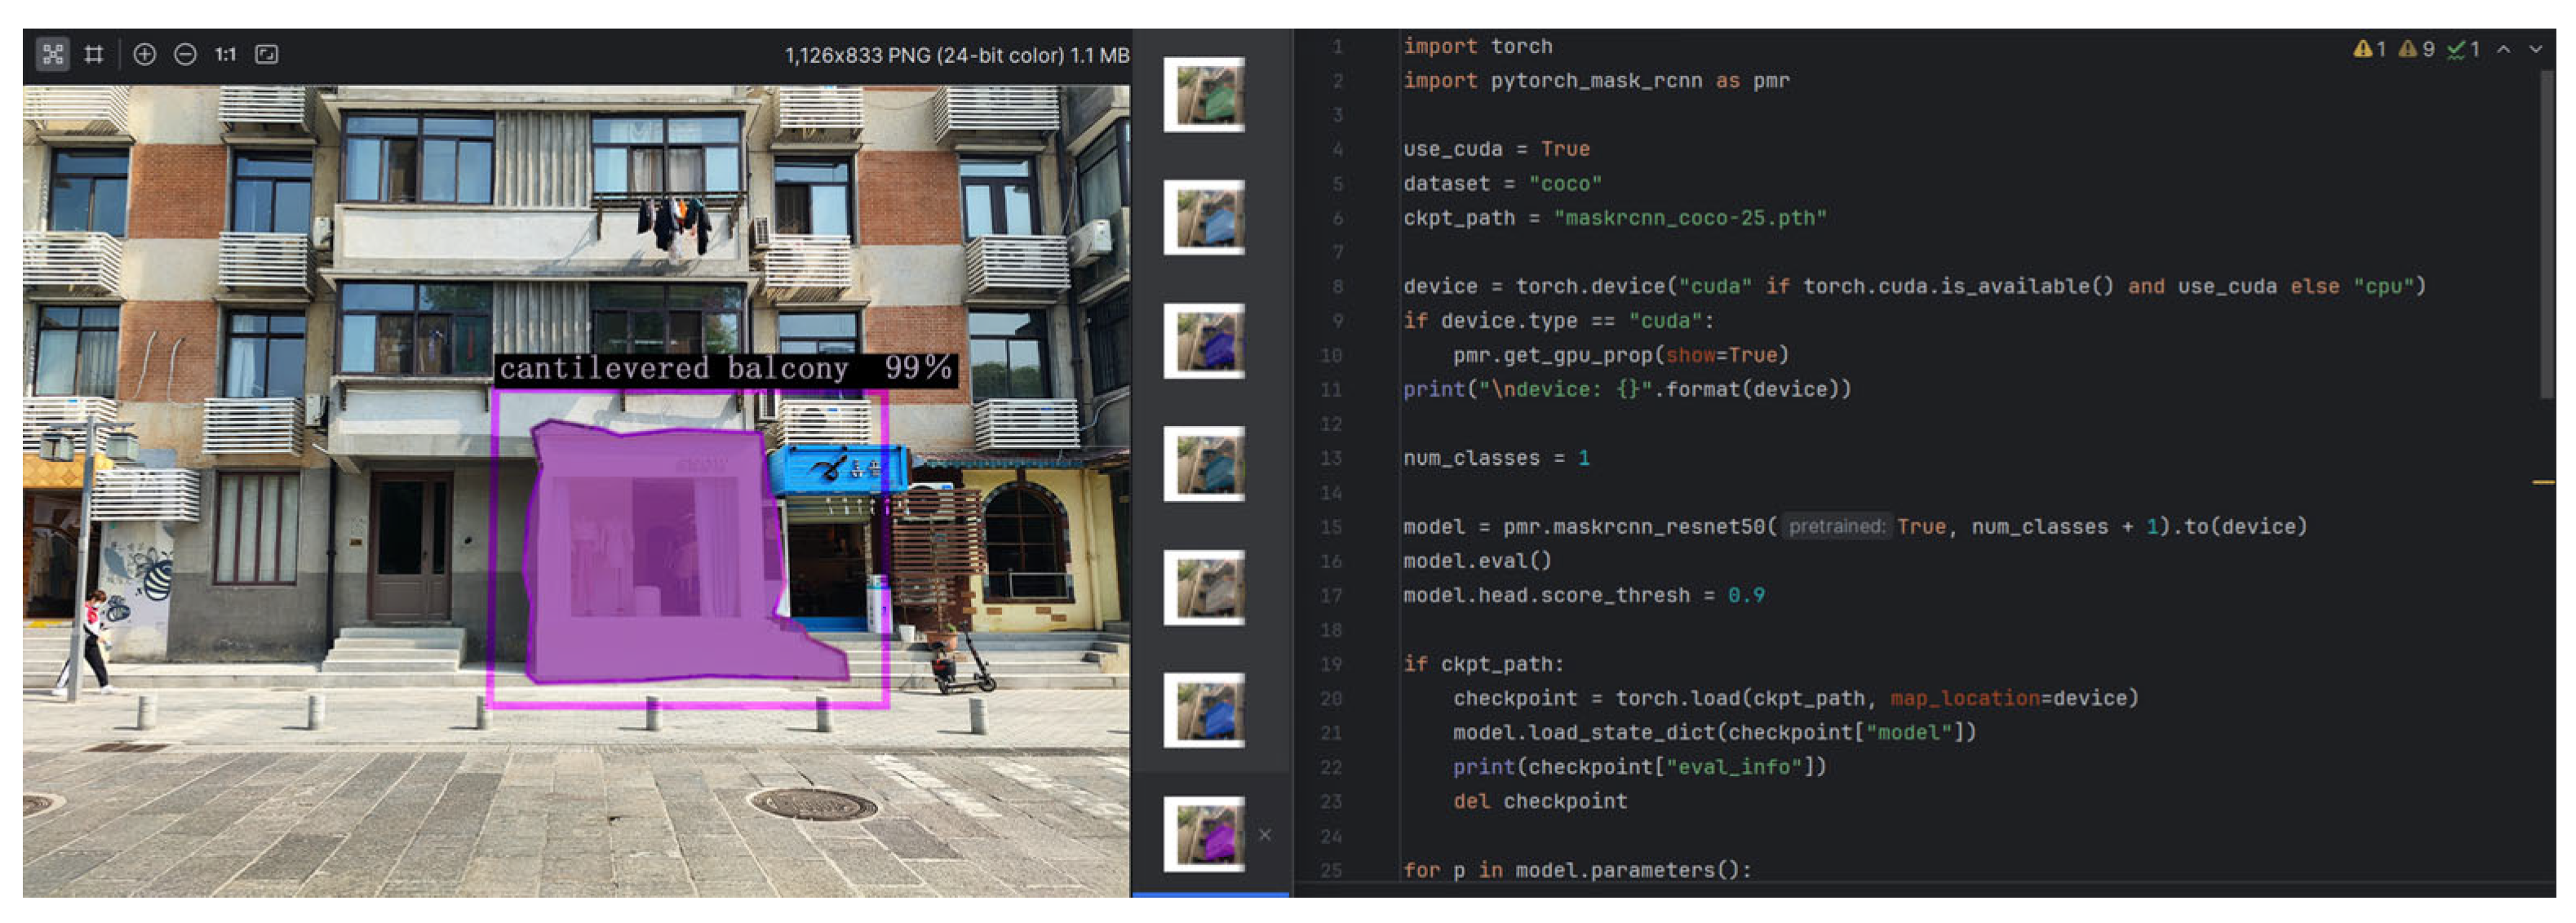Click the green typo checkmark indicator
Image resolution: width=2576 pixels, height=923 pixels.
pyautogui.click(x=2462, y=48)
